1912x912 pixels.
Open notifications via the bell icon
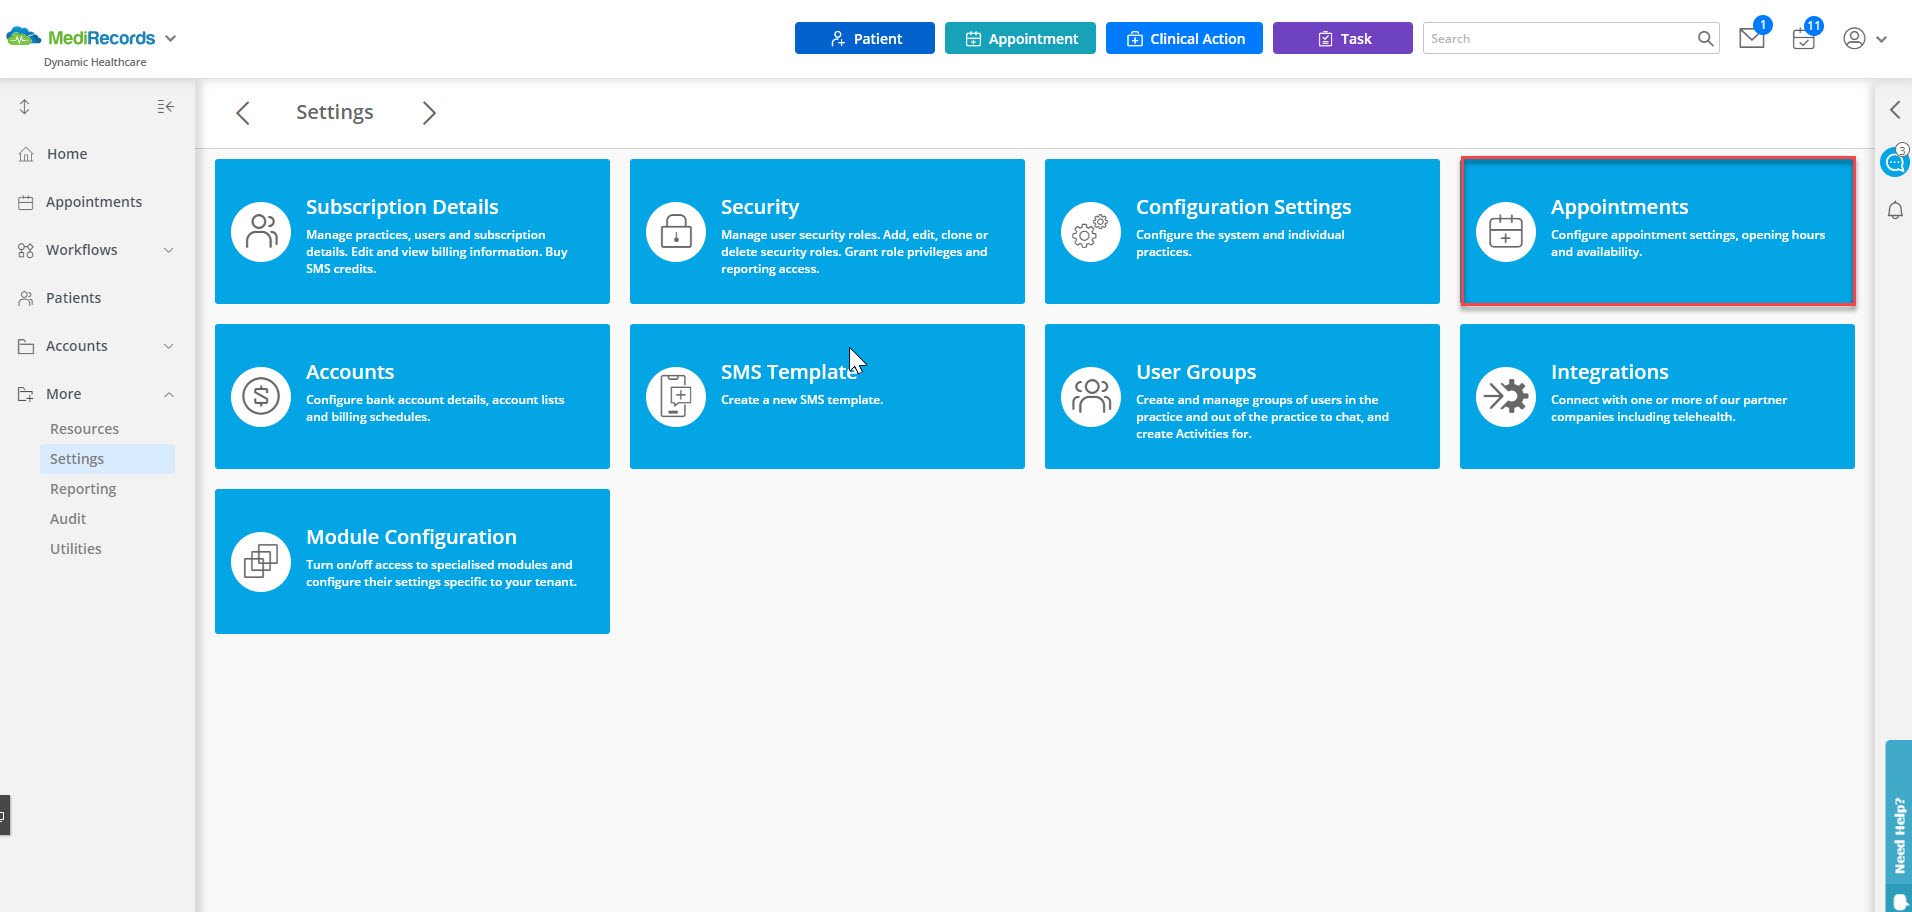click(x=1896, y=210)
